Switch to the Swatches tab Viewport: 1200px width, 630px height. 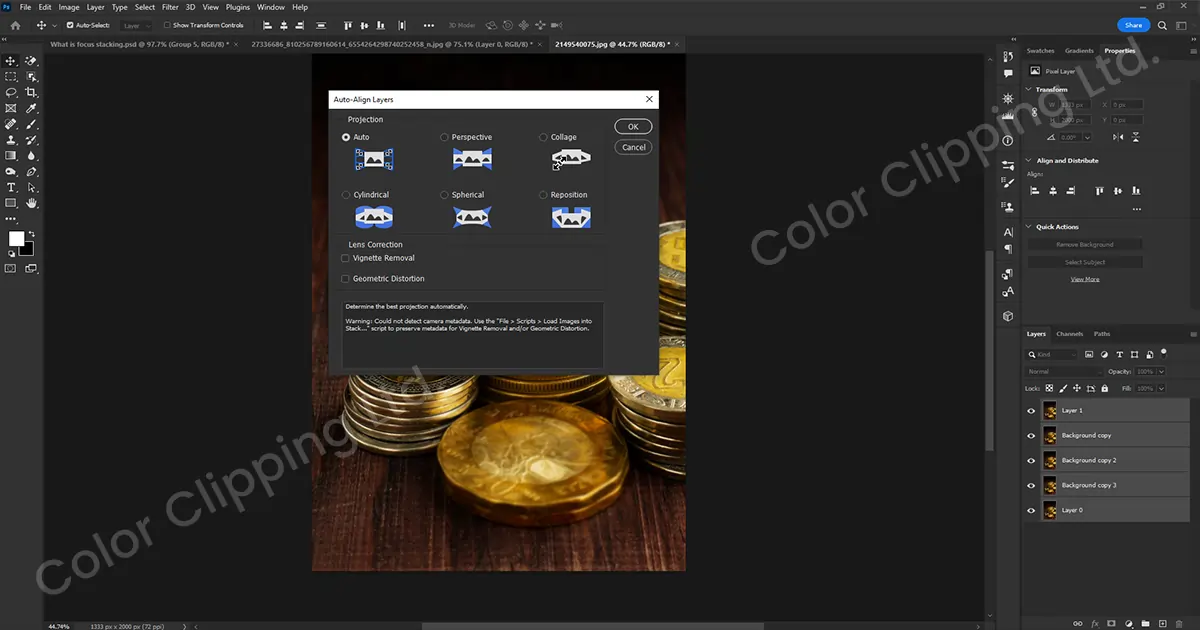pyautogui.click(x=1041, y=50)
